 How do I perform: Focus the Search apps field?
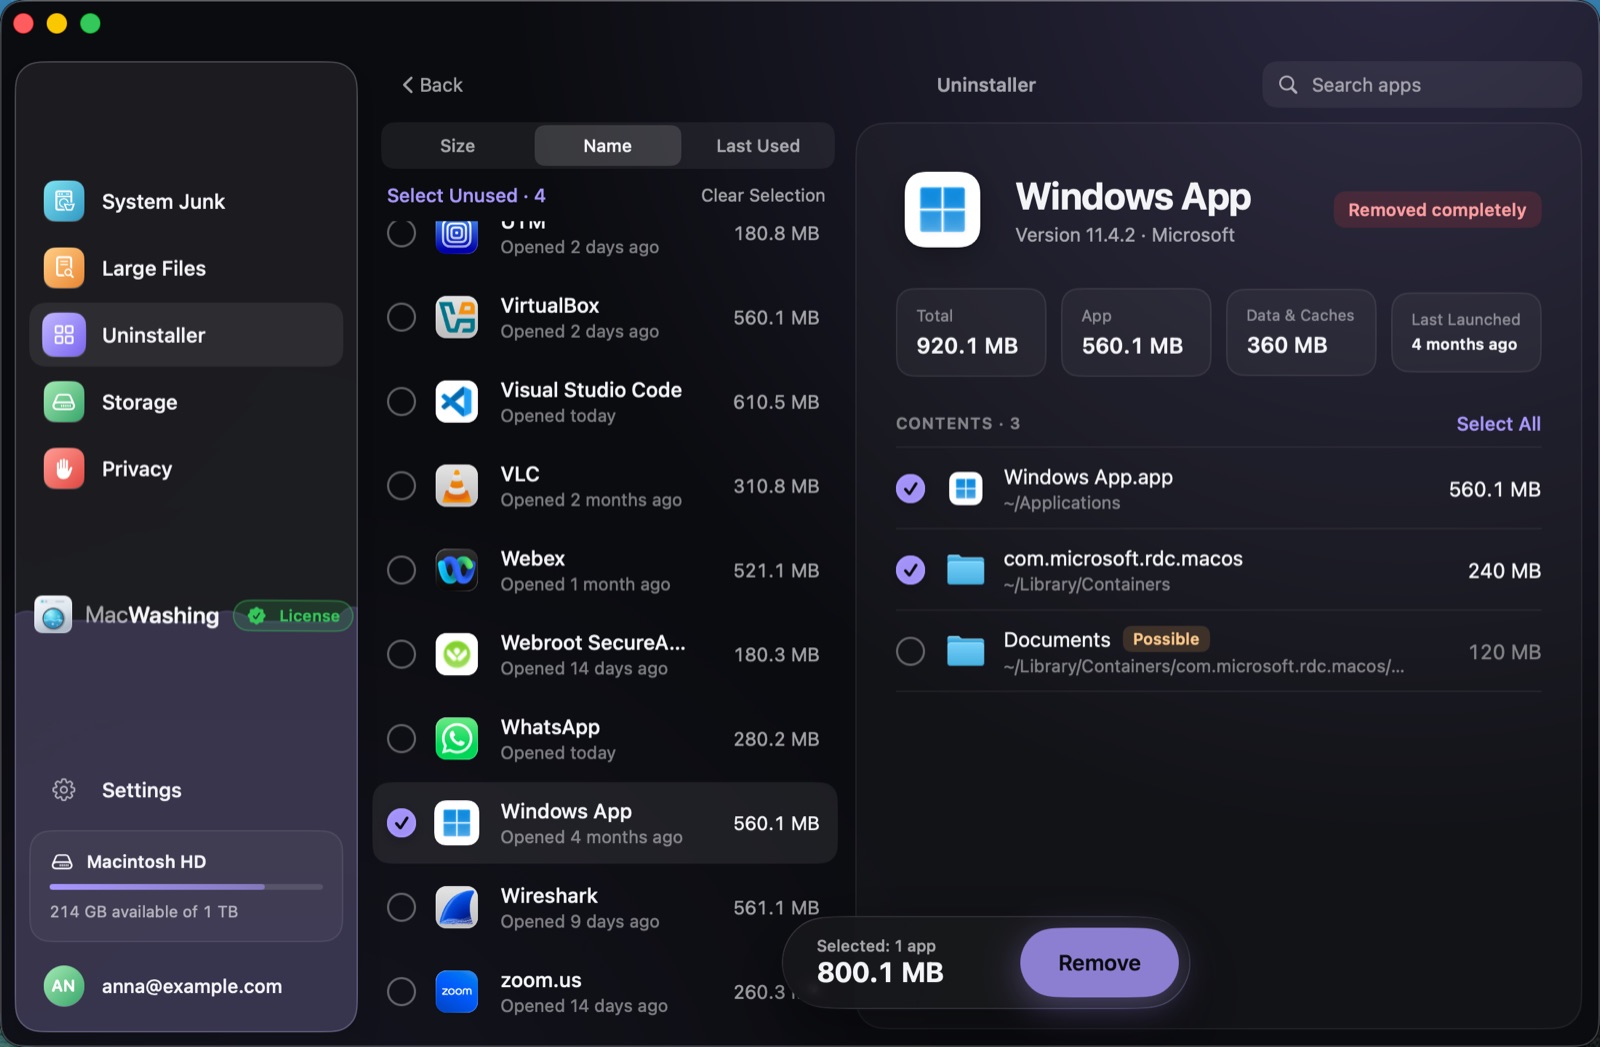click(x=1421, y=85)
